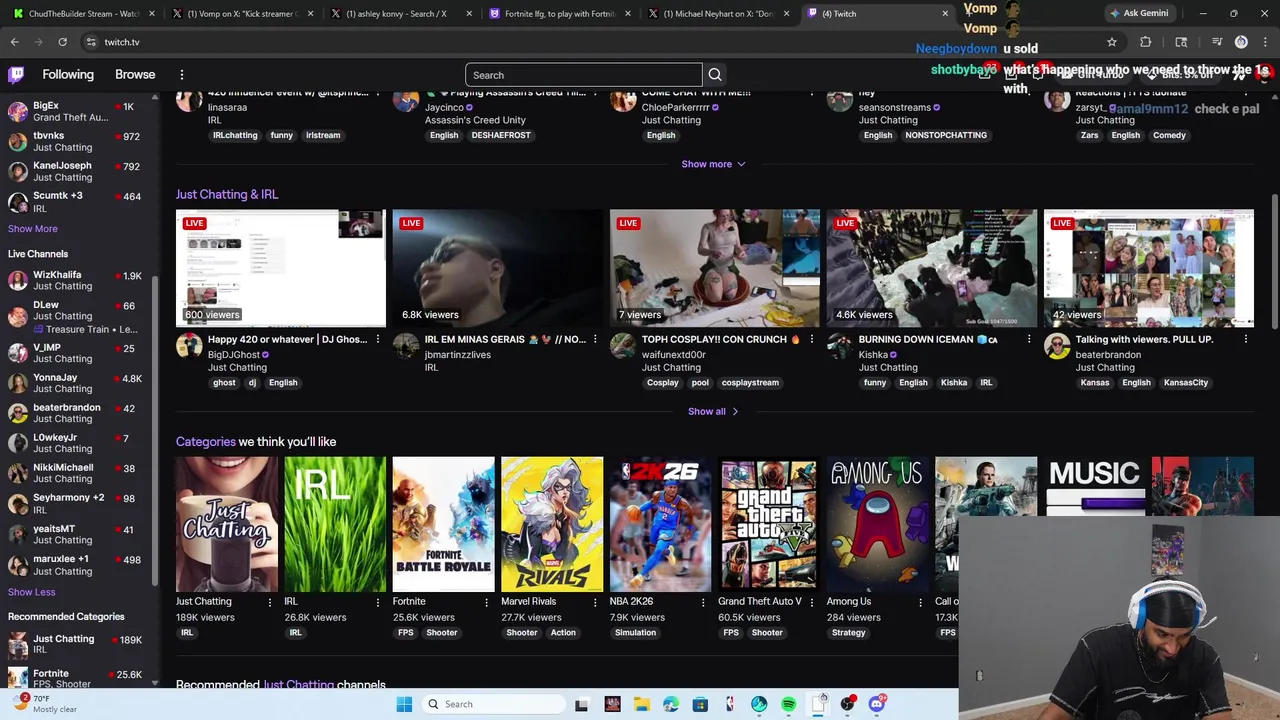The width and height of the screenshot is (1280, 720).
Task: Select NikkiMichaell in the sidebar
Action: [75, 473]
